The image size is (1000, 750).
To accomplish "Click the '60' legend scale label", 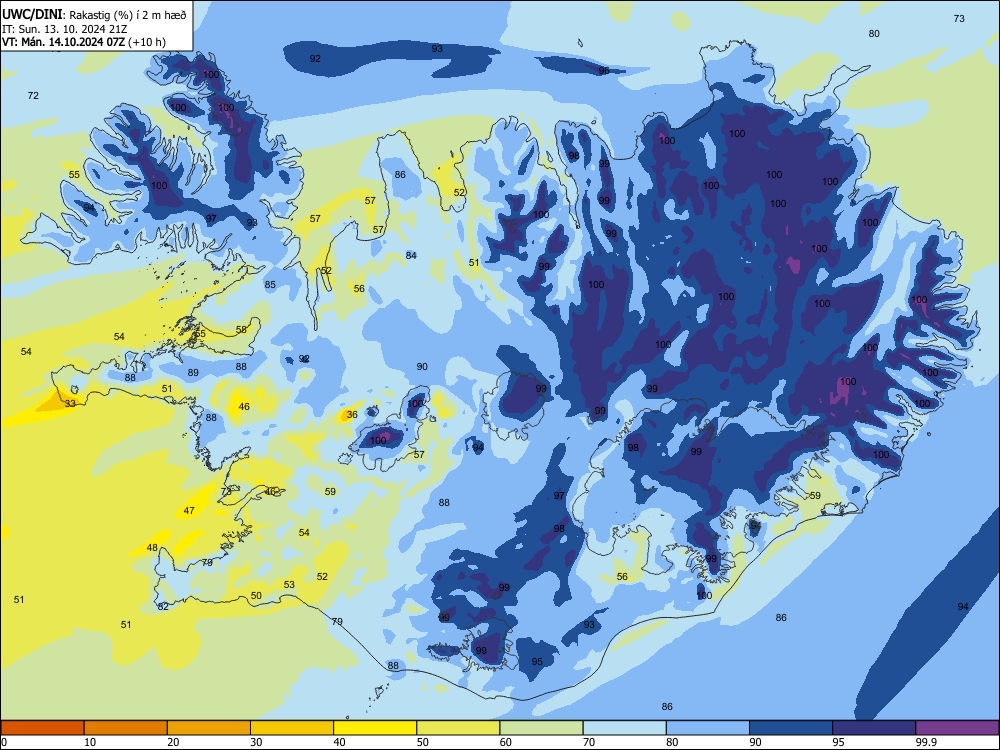I will pyautogui.click(x=506, y=742).
